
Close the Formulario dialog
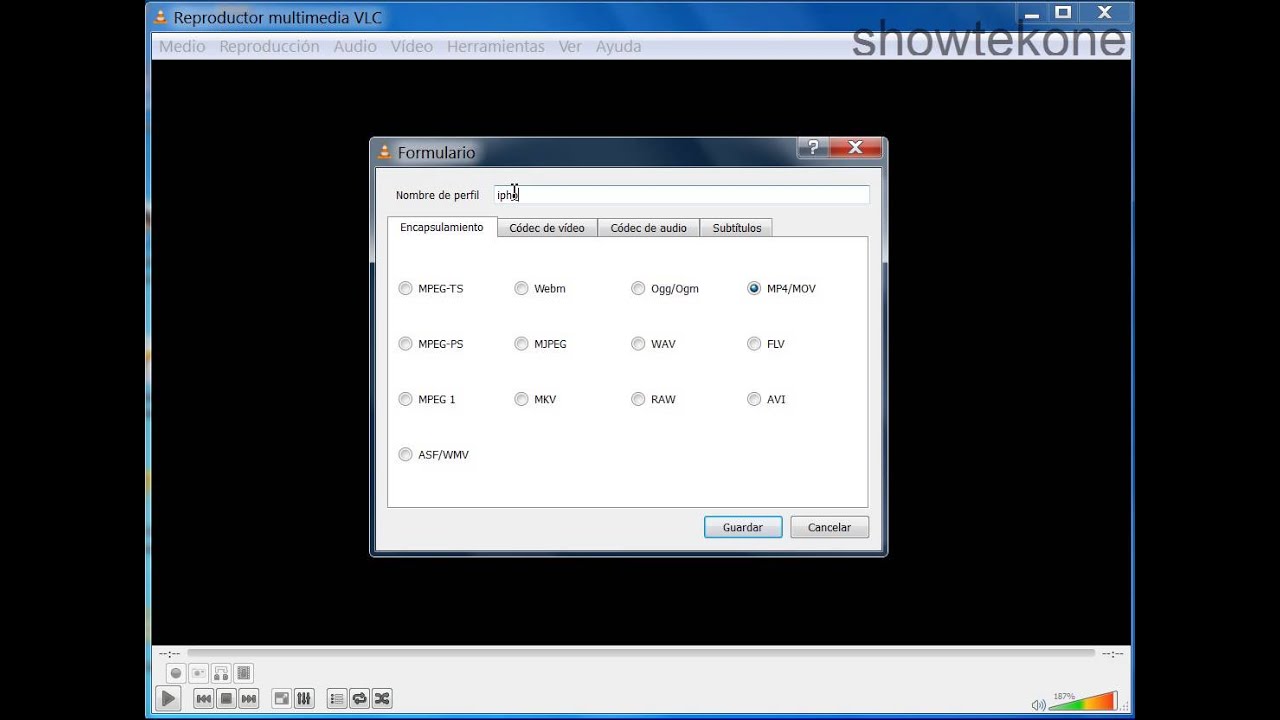(855, 147)
